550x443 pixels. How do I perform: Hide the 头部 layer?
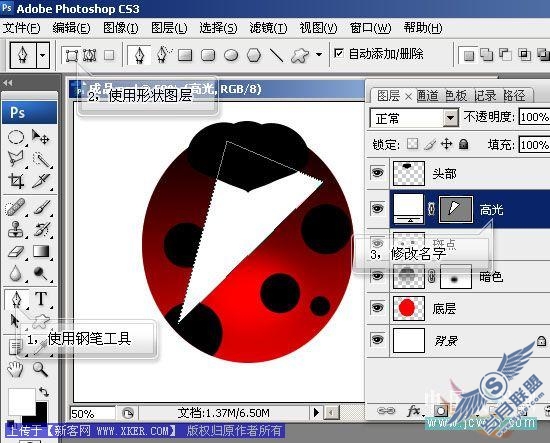tap(377, 173)
